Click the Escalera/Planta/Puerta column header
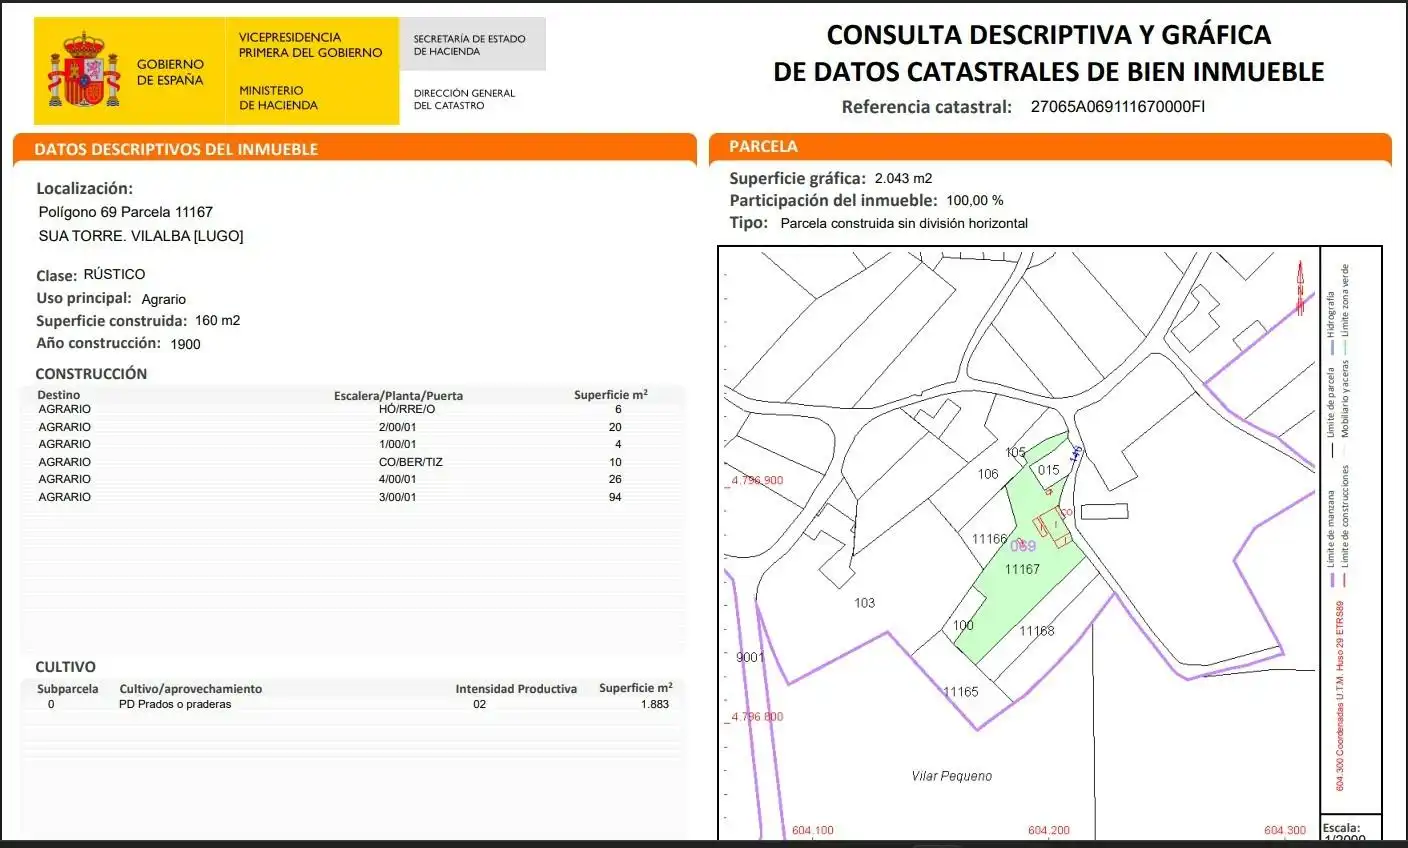The height and width of the screenshot is (848, 1408). 398,396
